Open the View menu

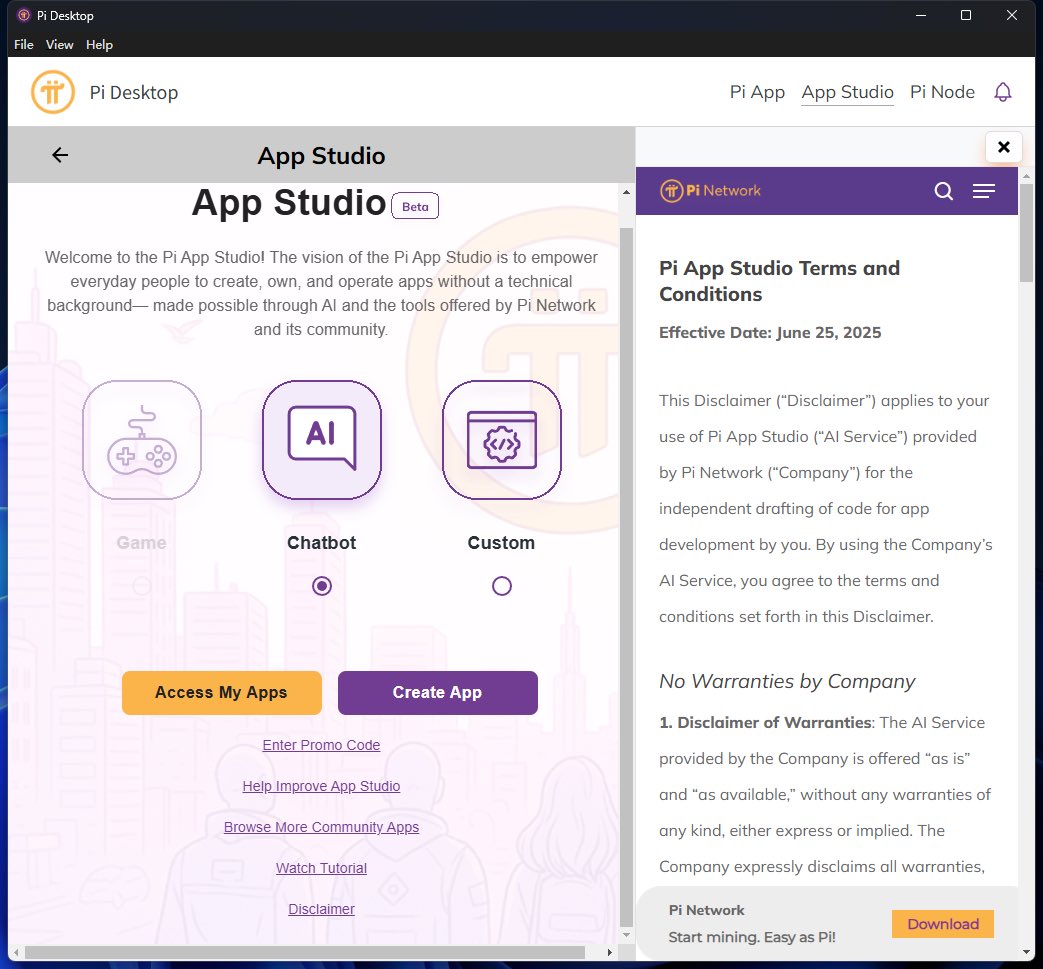click(x=59, y=45)
